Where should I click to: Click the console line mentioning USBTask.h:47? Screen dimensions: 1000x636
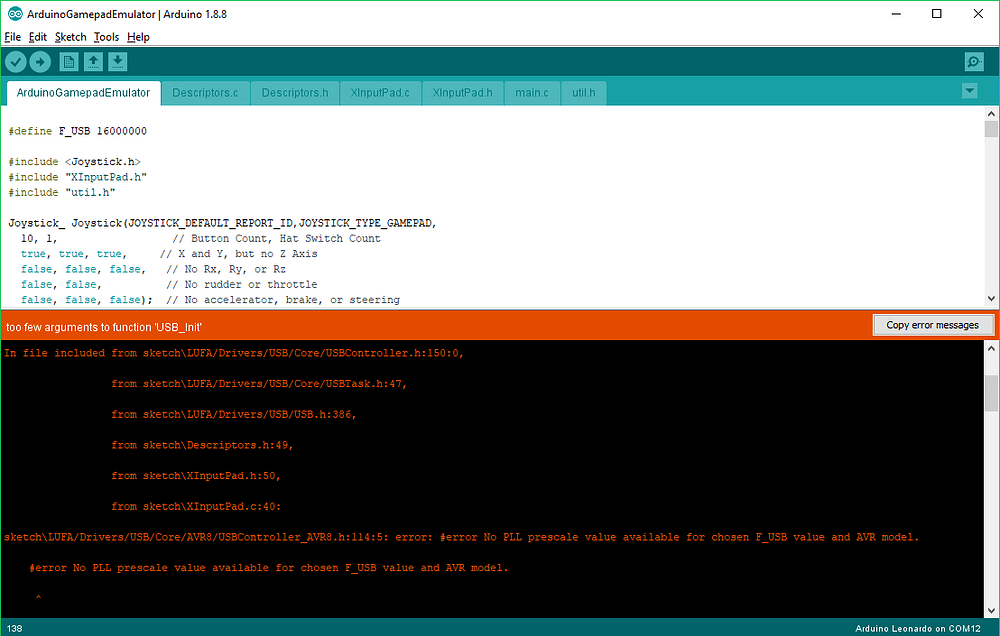(259, 383)
